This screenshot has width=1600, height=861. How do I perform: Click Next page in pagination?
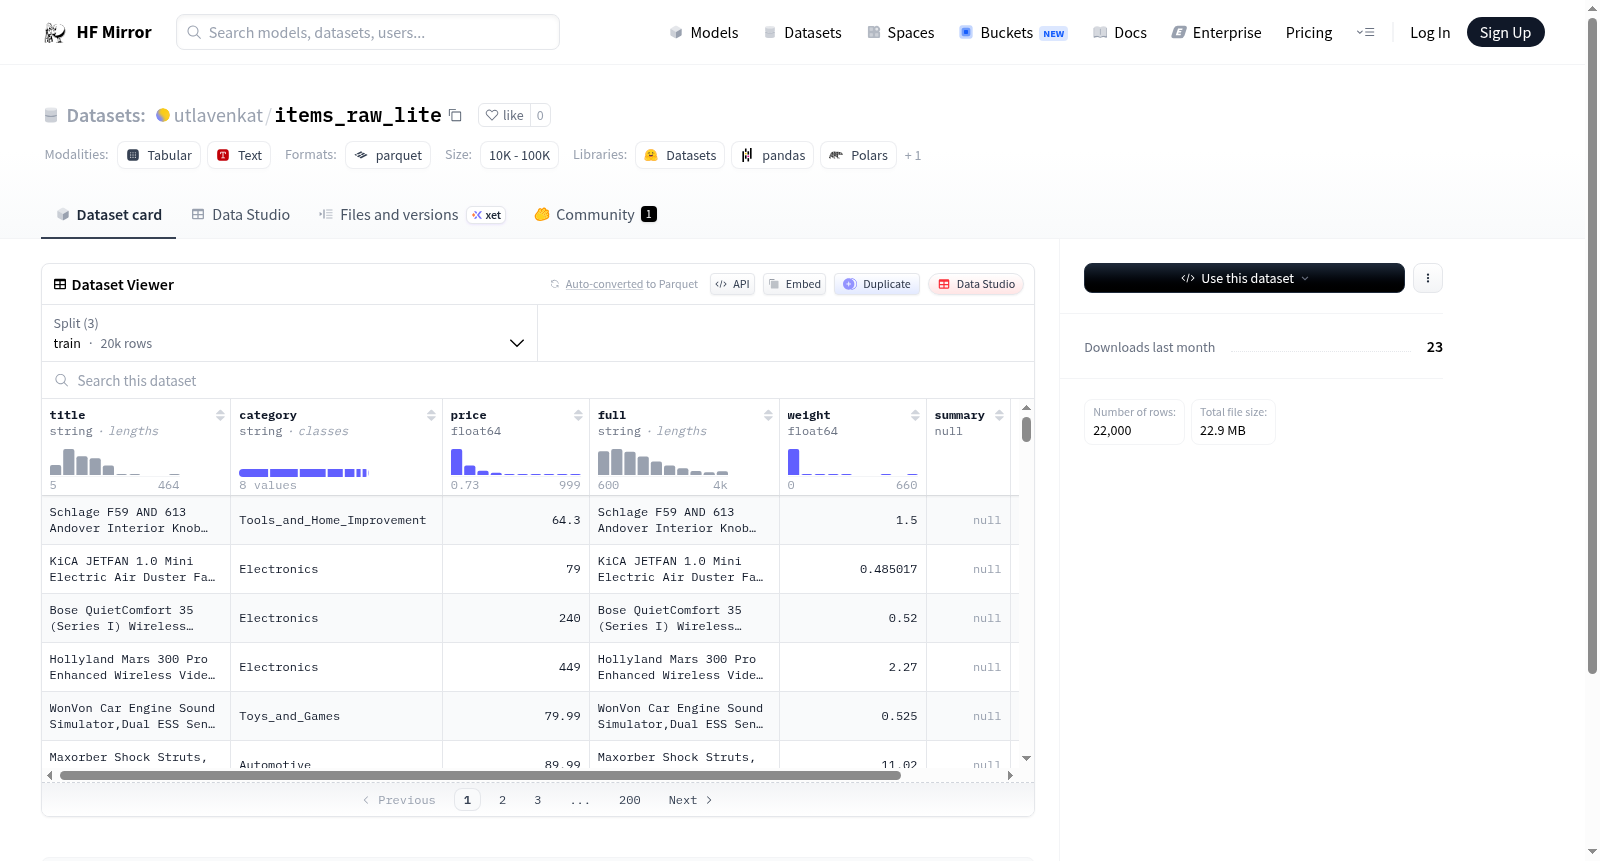691,800
